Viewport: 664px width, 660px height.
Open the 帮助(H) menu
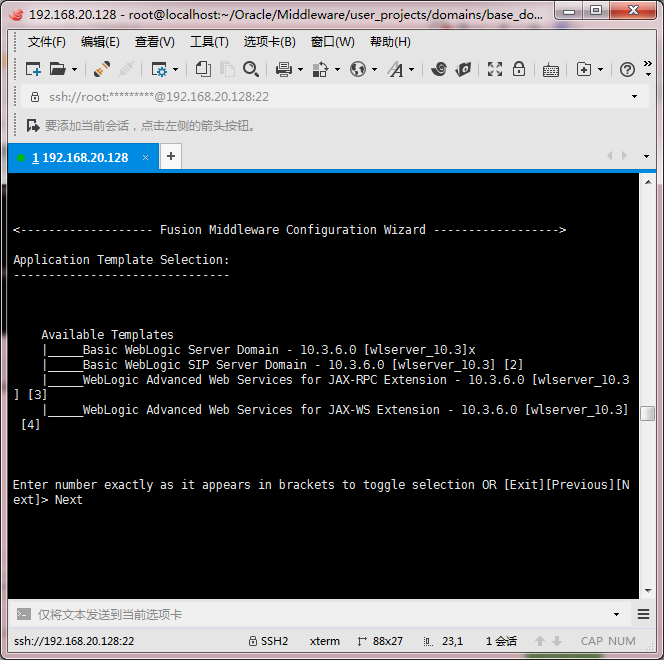tap(390, 42)
